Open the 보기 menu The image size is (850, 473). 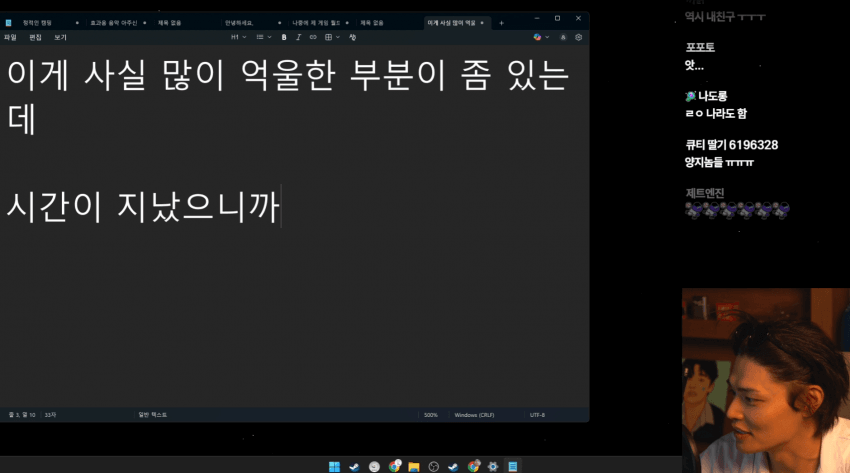tap(61, 37)
